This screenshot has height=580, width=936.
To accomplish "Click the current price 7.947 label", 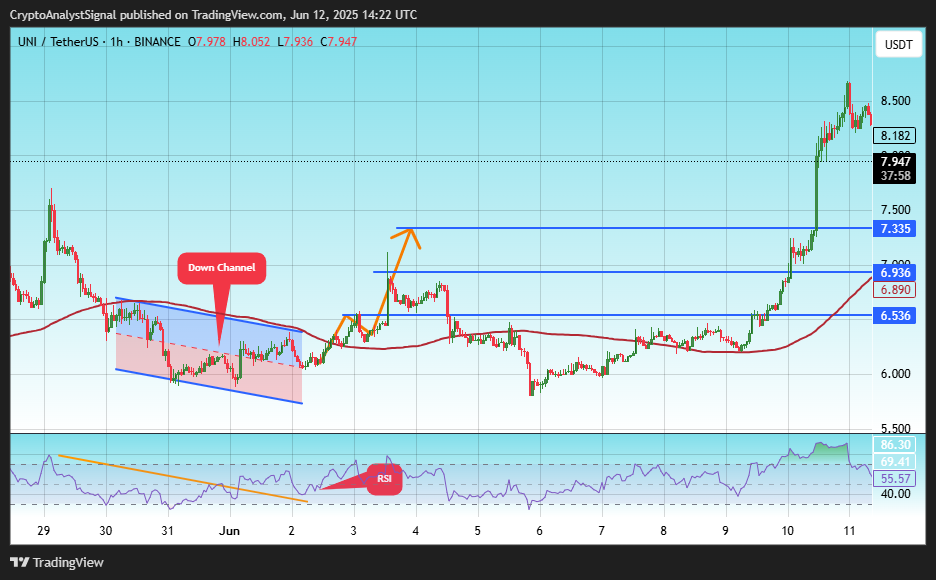I will point(894,161).
